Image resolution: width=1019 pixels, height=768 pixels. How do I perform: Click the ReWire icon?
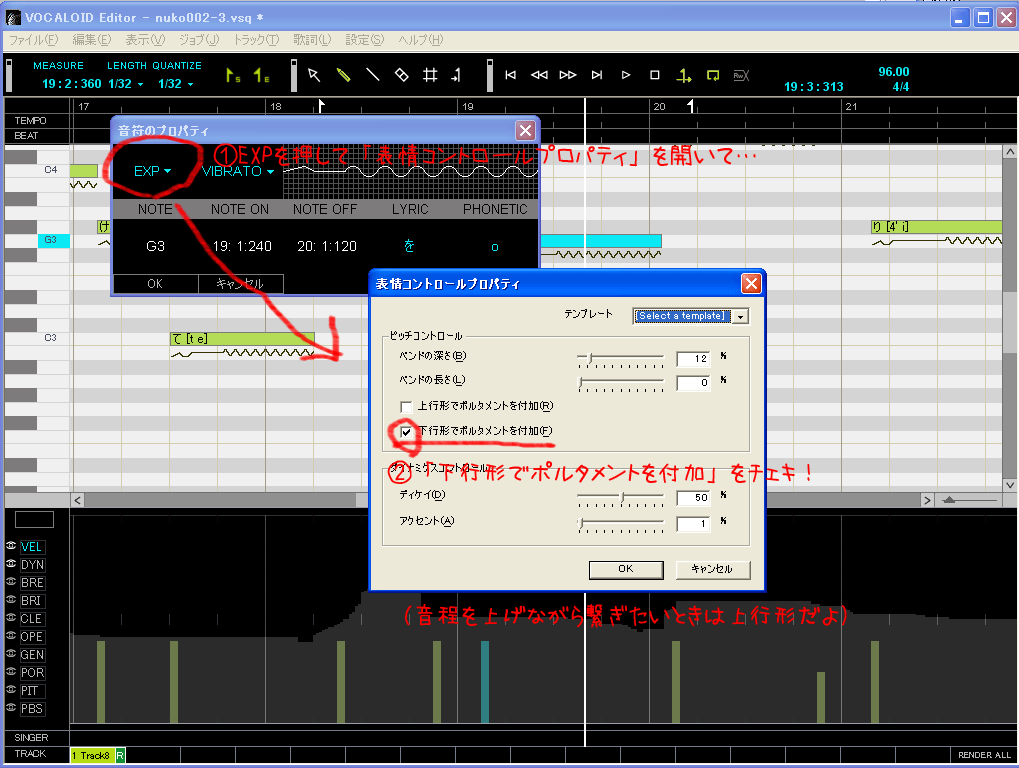coord(742,76)
